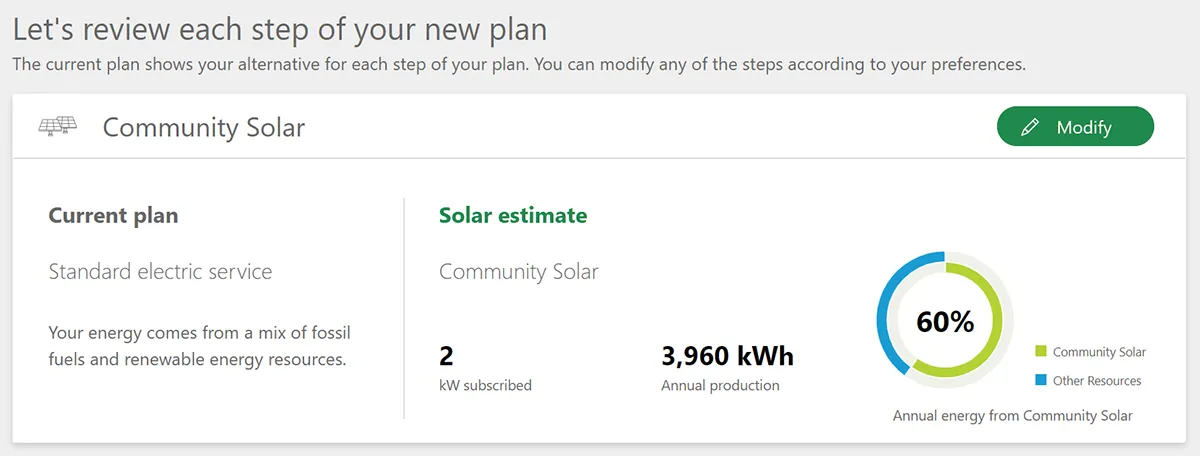Click the page title about reviewing your plan

coord(280,28)
